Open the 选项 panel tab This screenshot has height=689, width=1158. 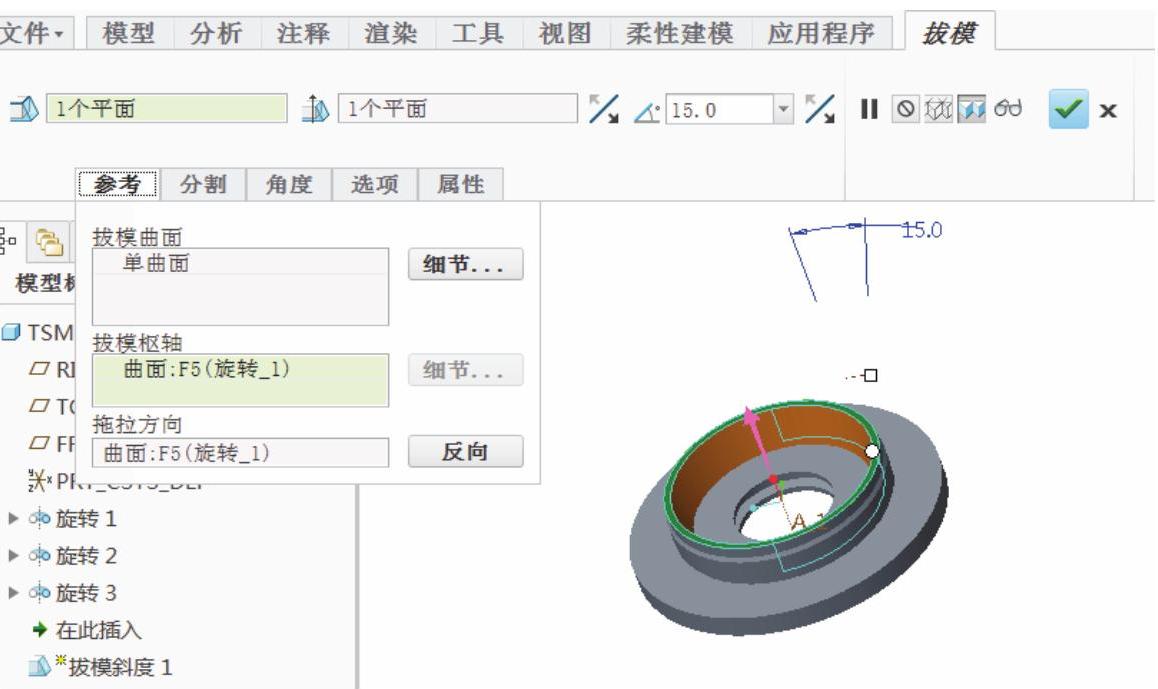coord(374,184)
